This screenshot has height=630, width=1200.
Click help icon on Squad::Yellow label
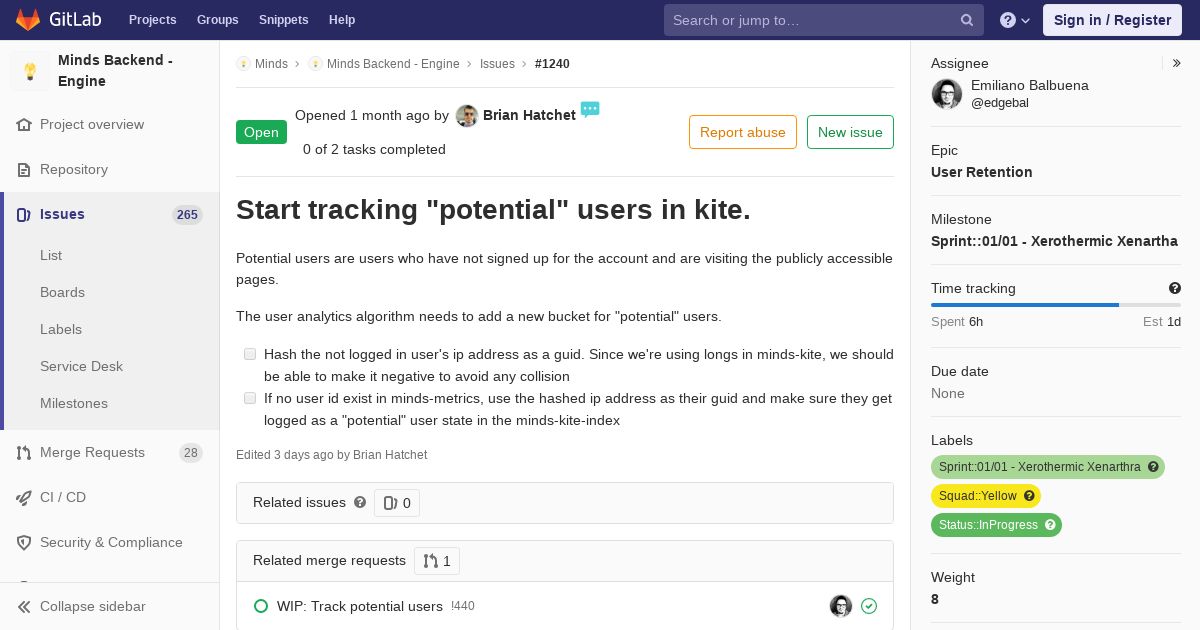tap(1029, 496)
